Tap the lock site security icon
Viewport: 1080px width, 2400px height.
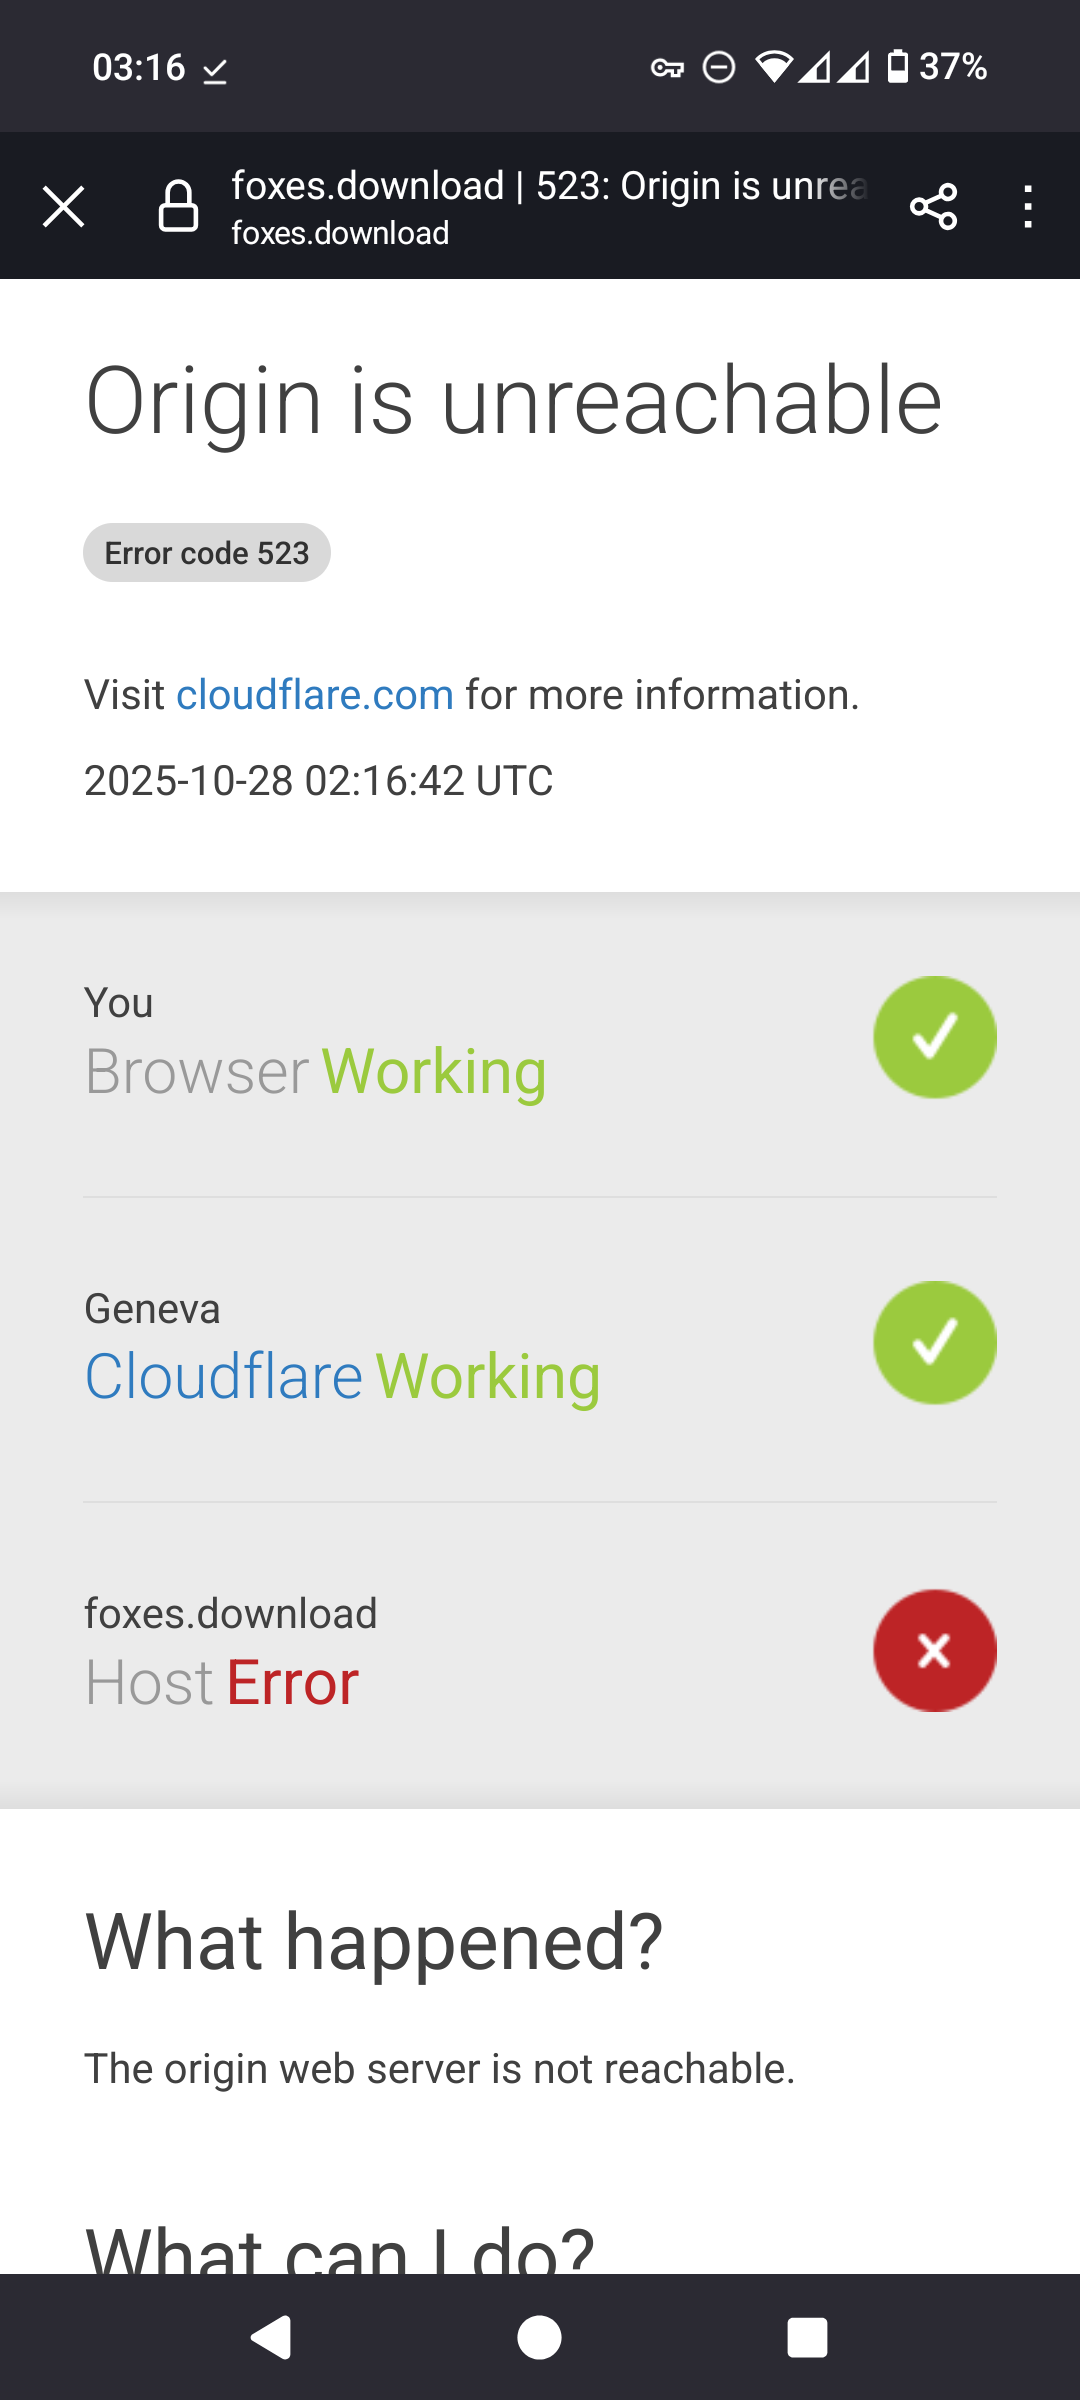[x=179, y=207]
